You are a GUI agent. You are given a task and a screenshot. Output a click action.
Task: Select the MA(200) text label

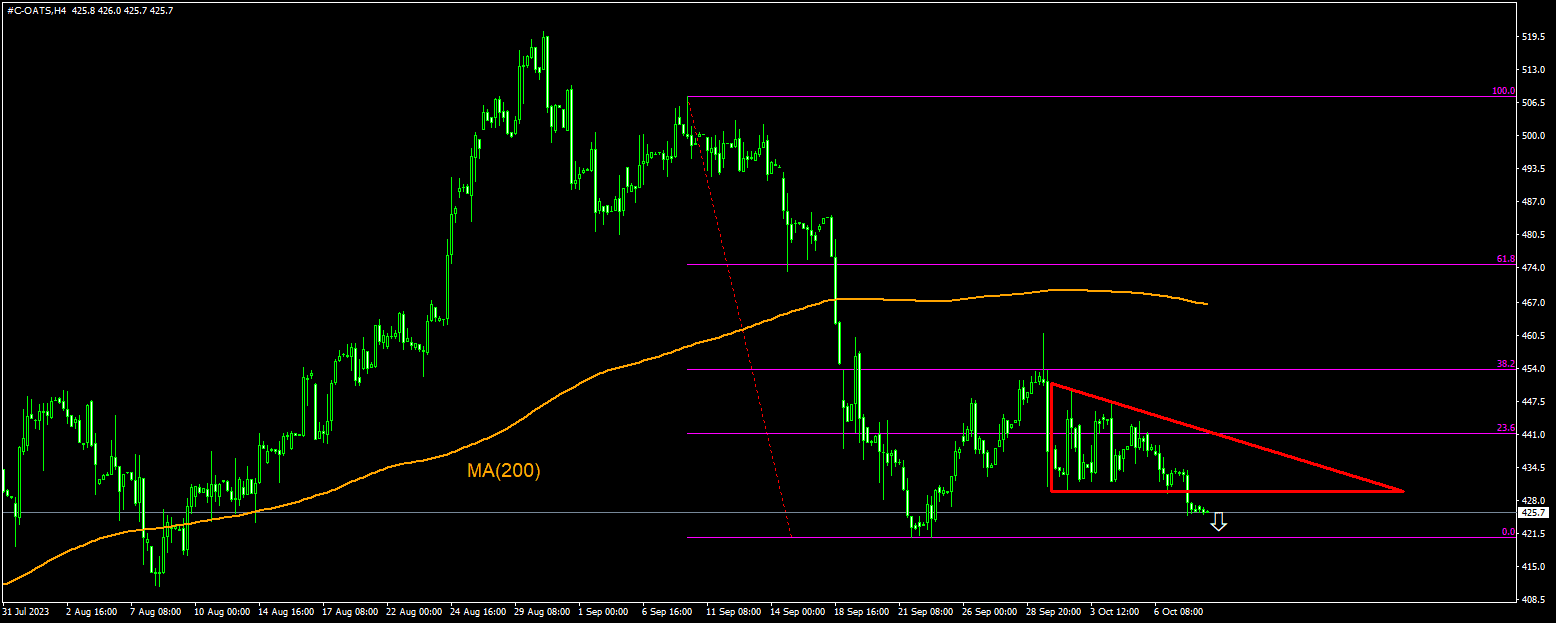[x=501, y=472]
